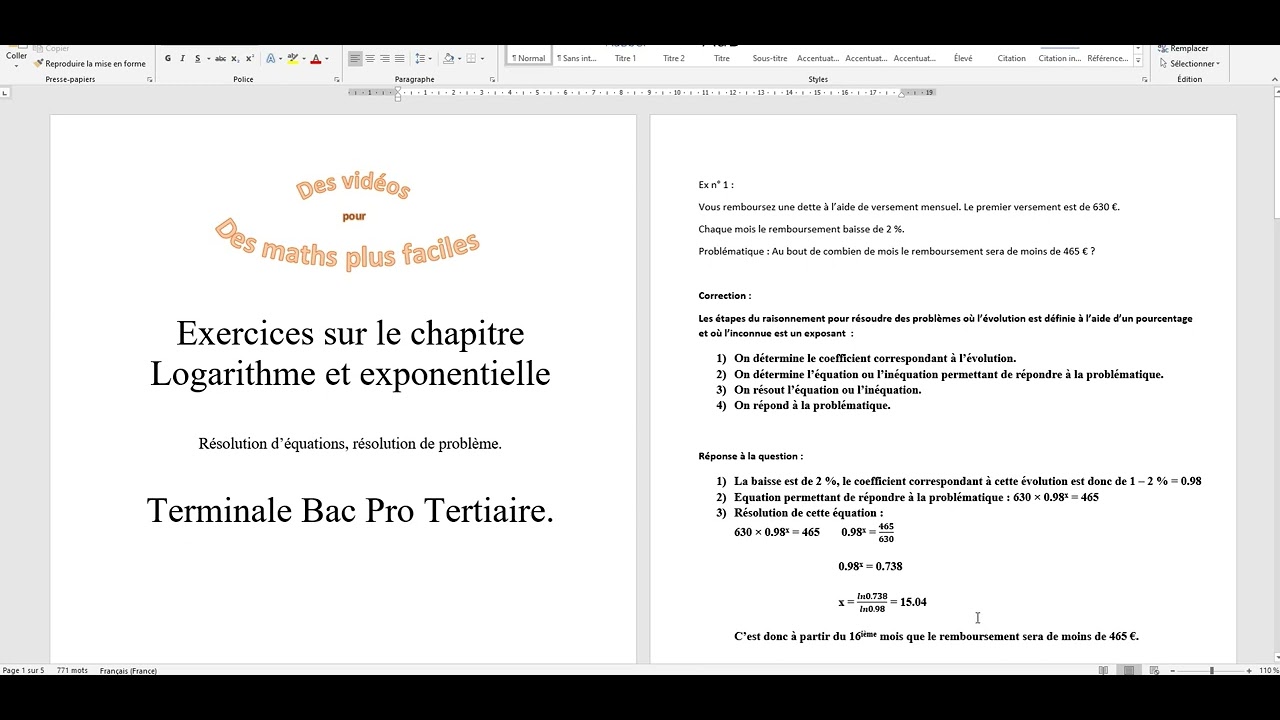Apply the Sans interligne style
1280x720 pixels.
click(x=577, y=58)
